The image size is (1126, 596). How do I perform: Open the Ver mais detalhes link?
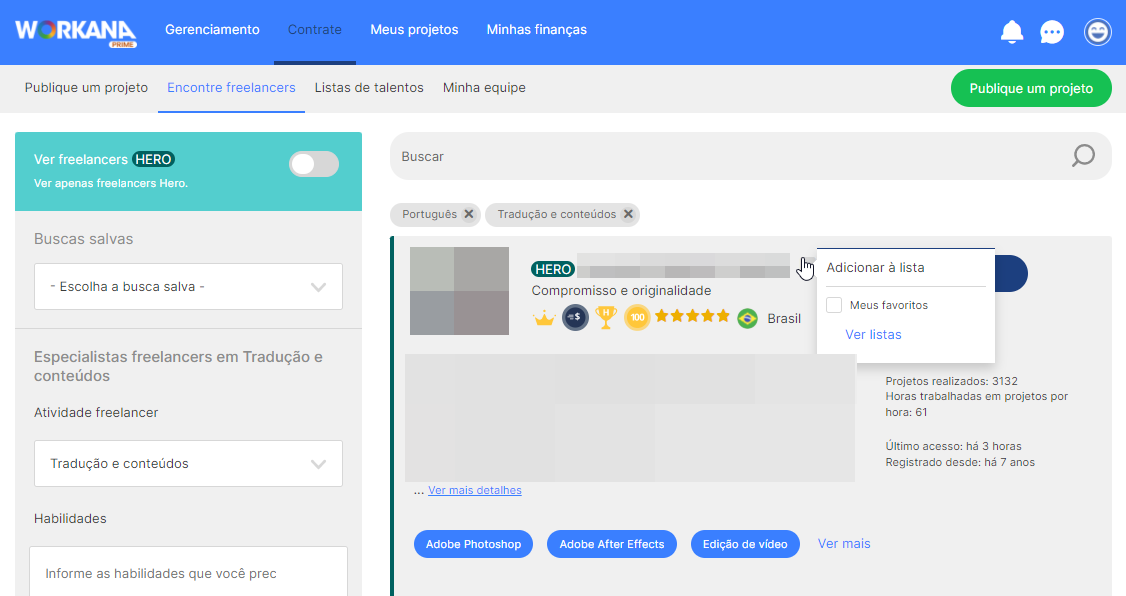(475, 490)
